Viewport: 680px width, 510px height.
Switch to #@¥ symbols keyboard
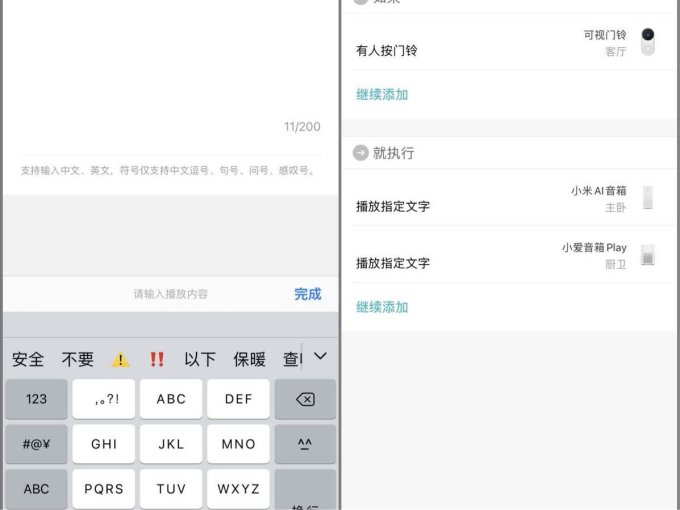36,444
